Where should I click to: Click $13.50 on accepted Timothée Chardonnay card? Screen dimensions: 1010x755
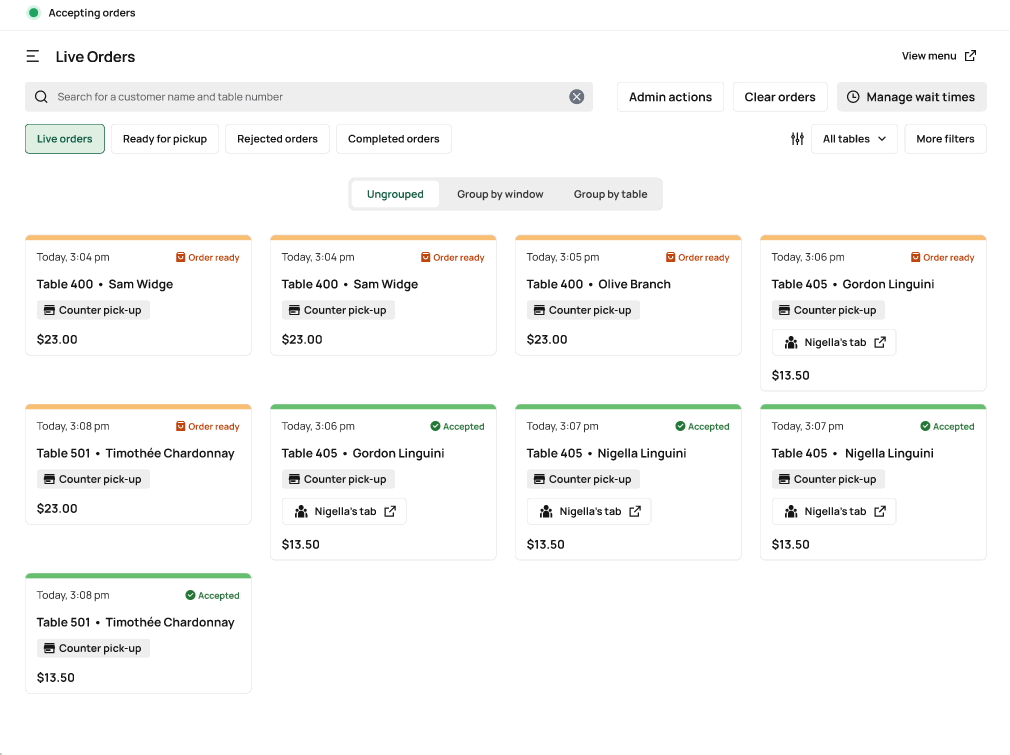coord(55,678)
